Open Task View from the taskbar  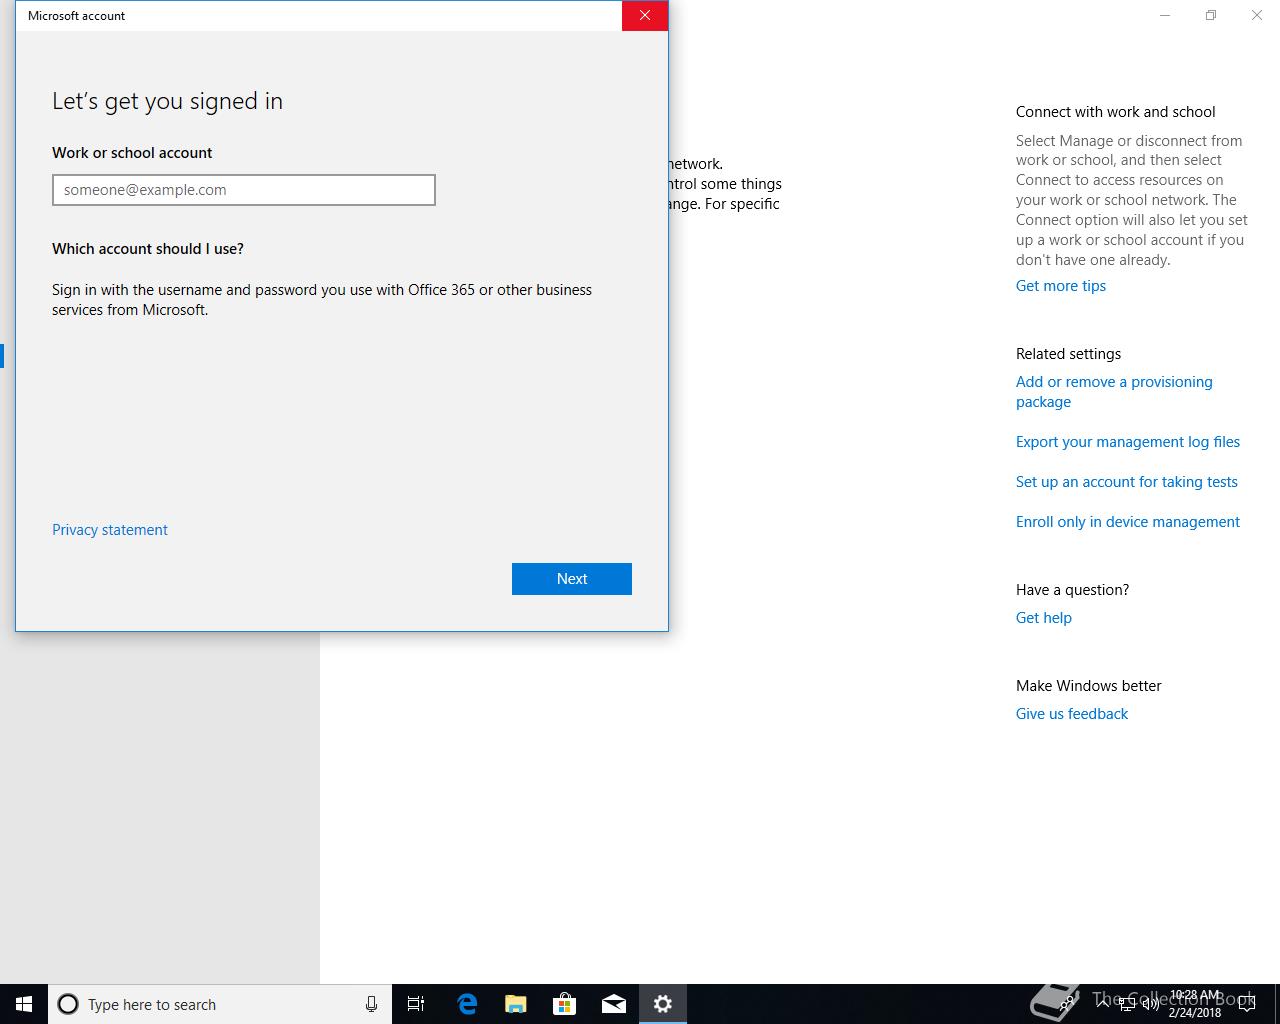point(416,1004)
